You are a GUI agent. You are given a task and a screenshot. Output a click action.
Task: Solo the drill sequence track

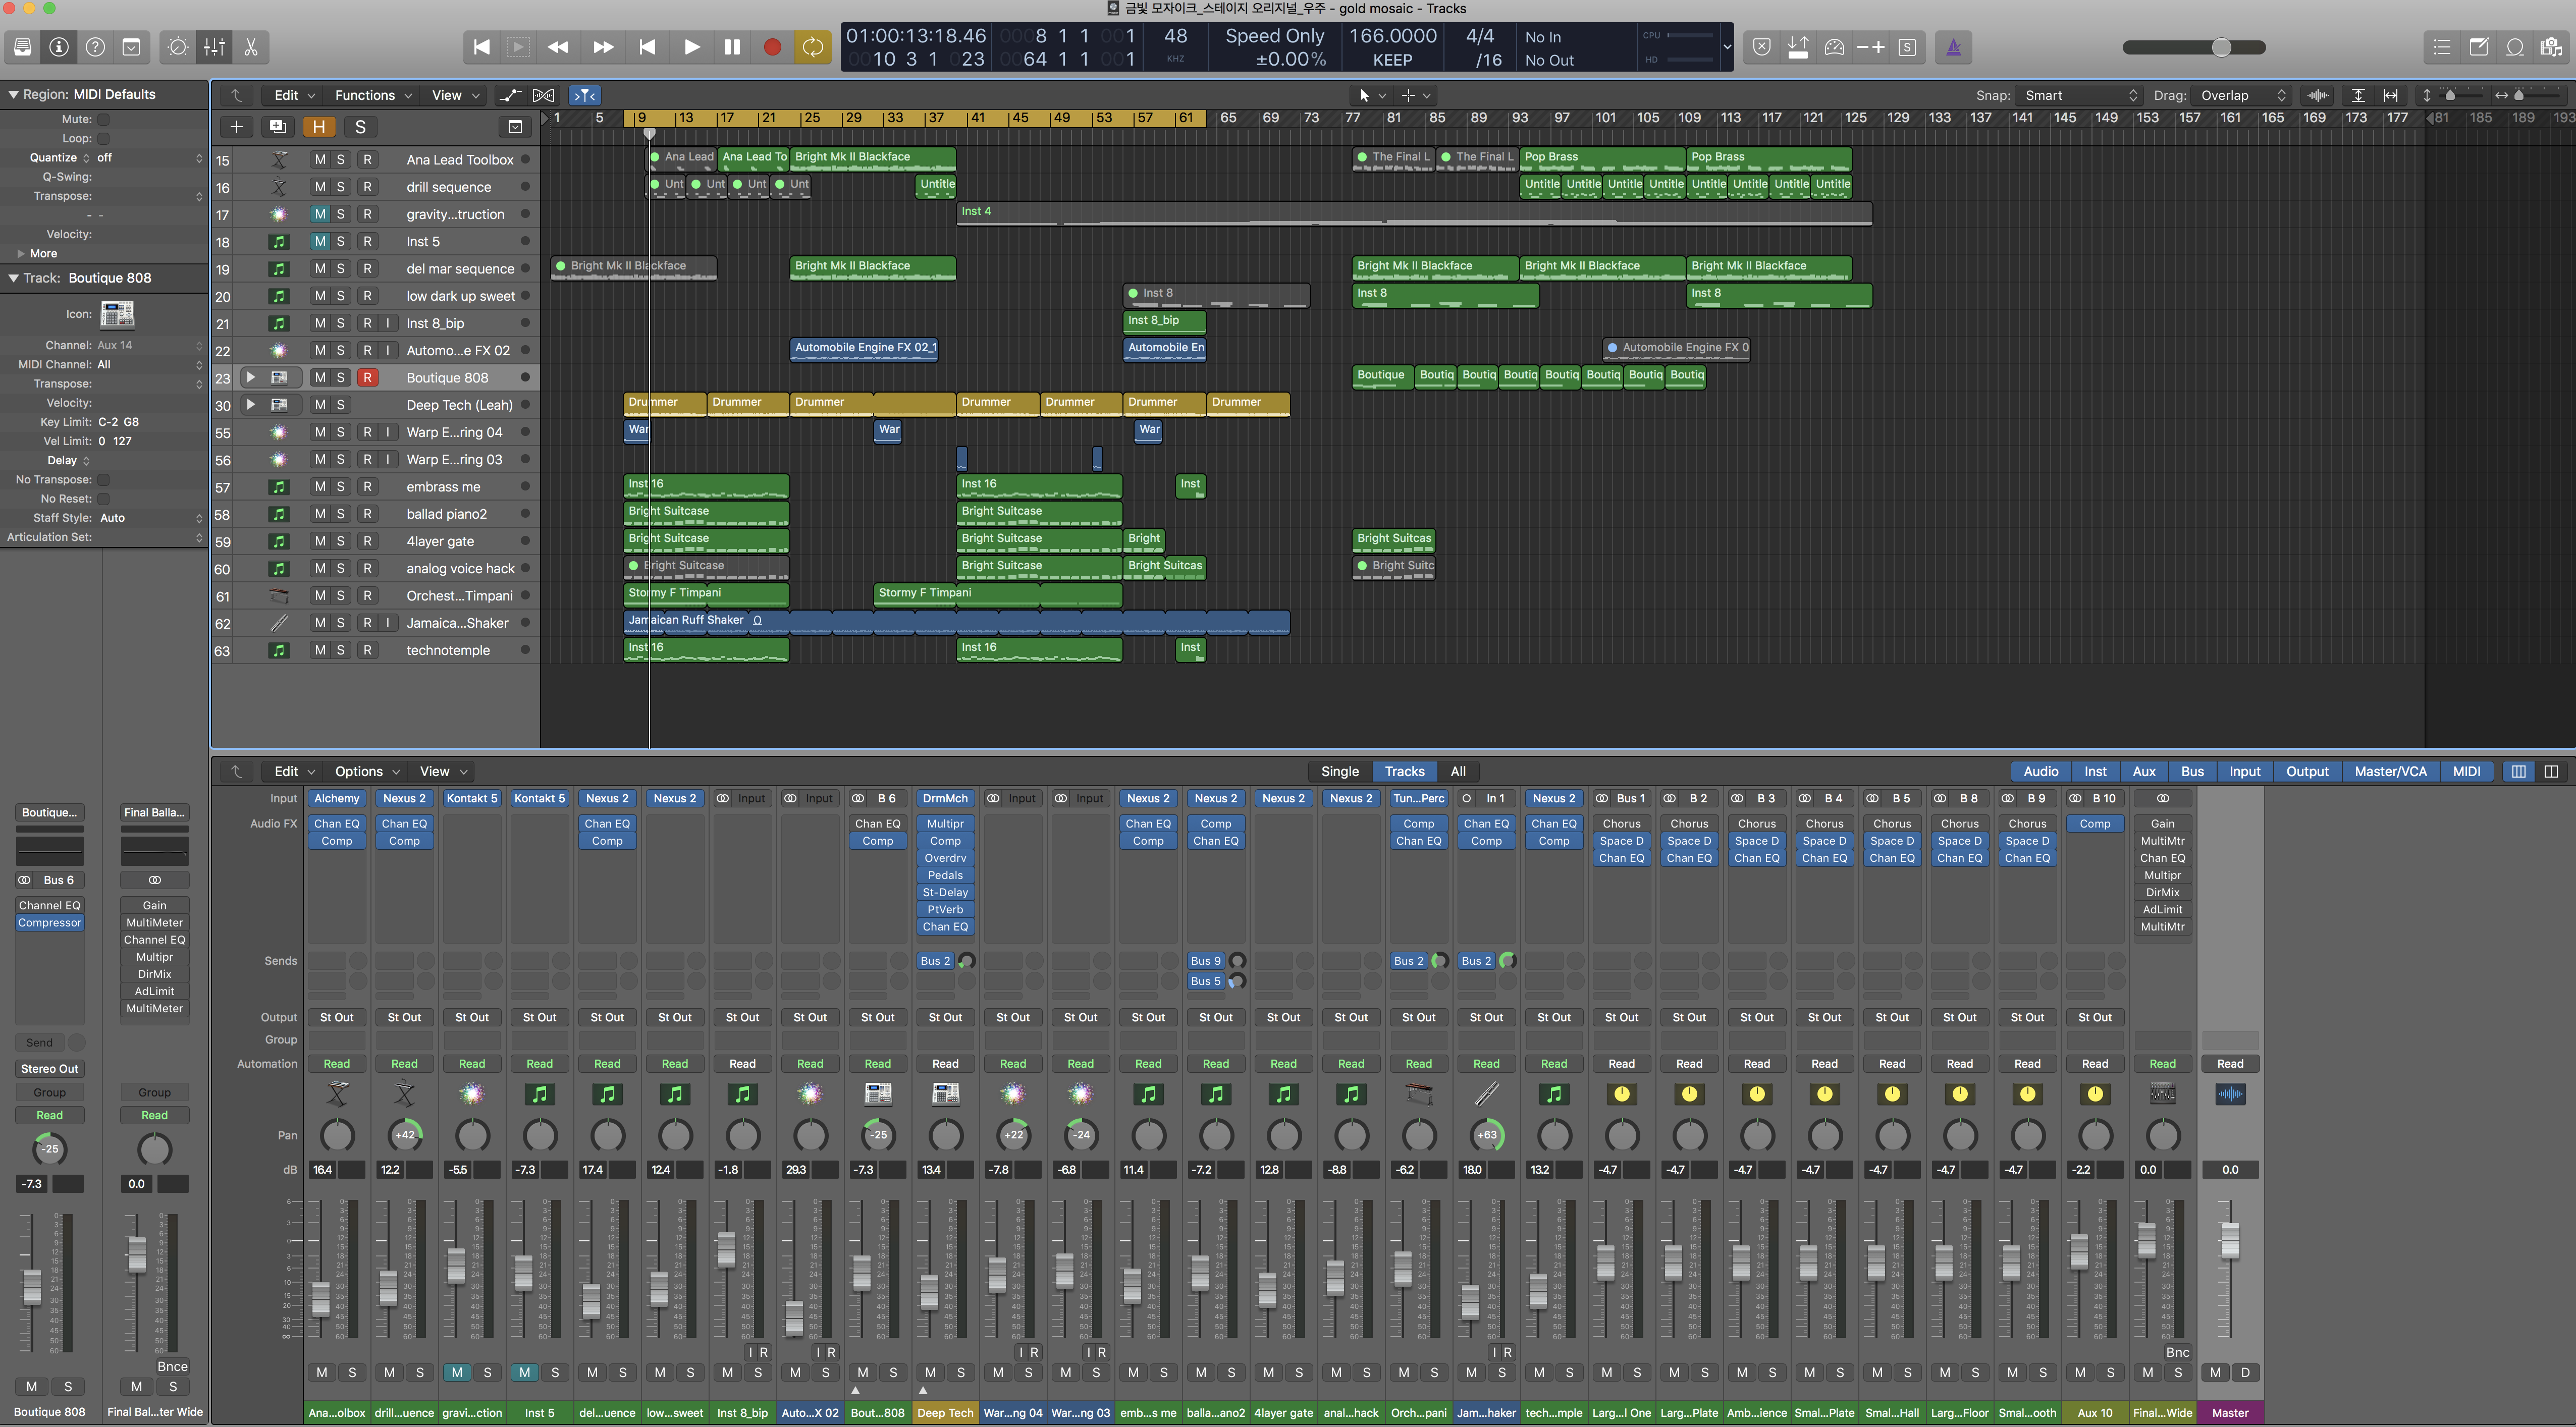(341, 187)
